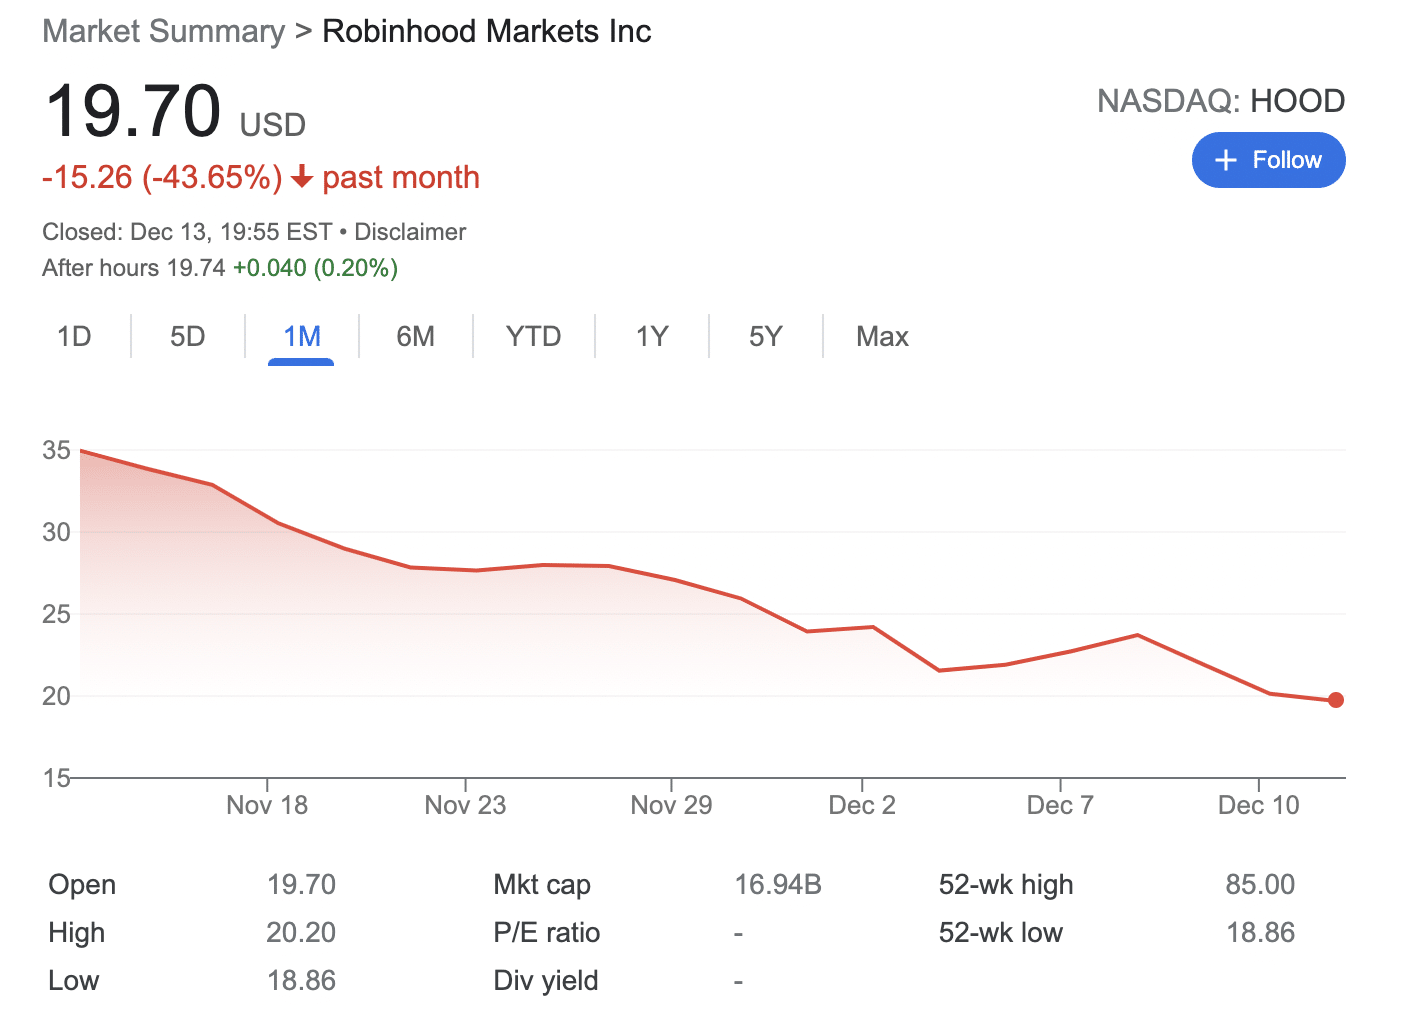Click the Dec 2 axis label
Viewport: 1402px width, 1022px height.
(x=862, y=805)
